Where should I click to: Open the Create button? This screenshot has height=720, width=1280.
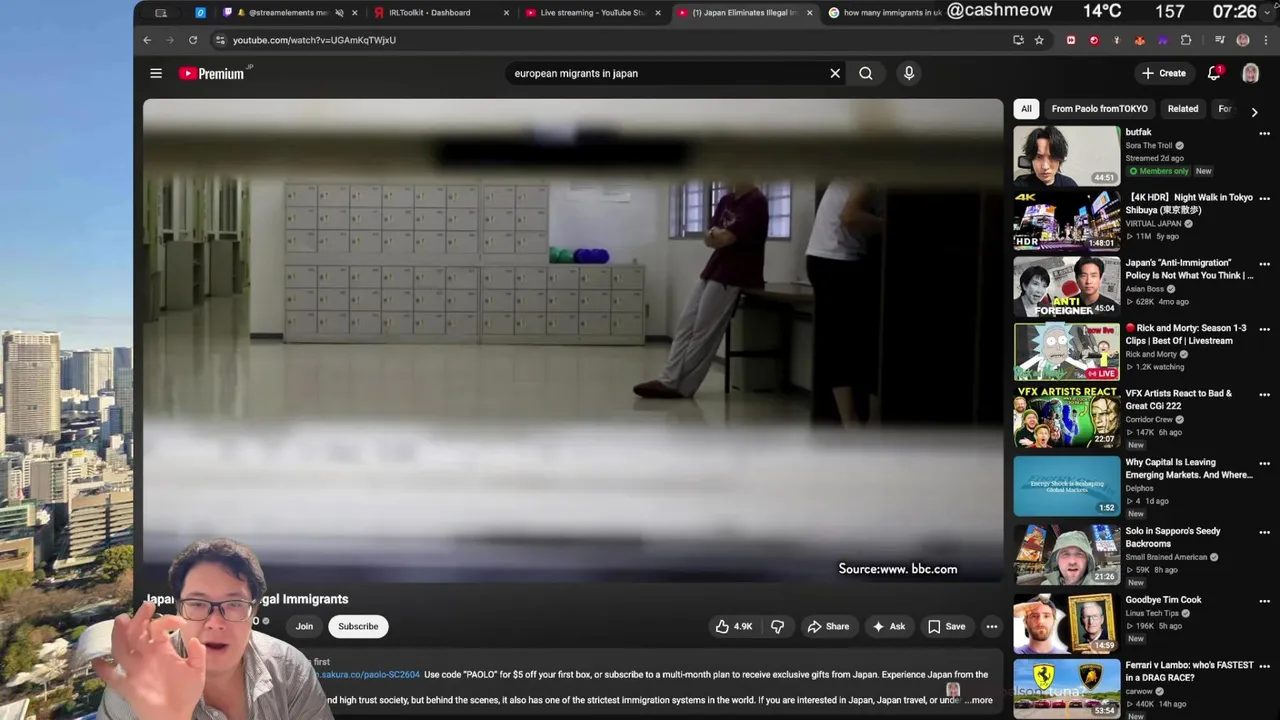pos(1164,73)
